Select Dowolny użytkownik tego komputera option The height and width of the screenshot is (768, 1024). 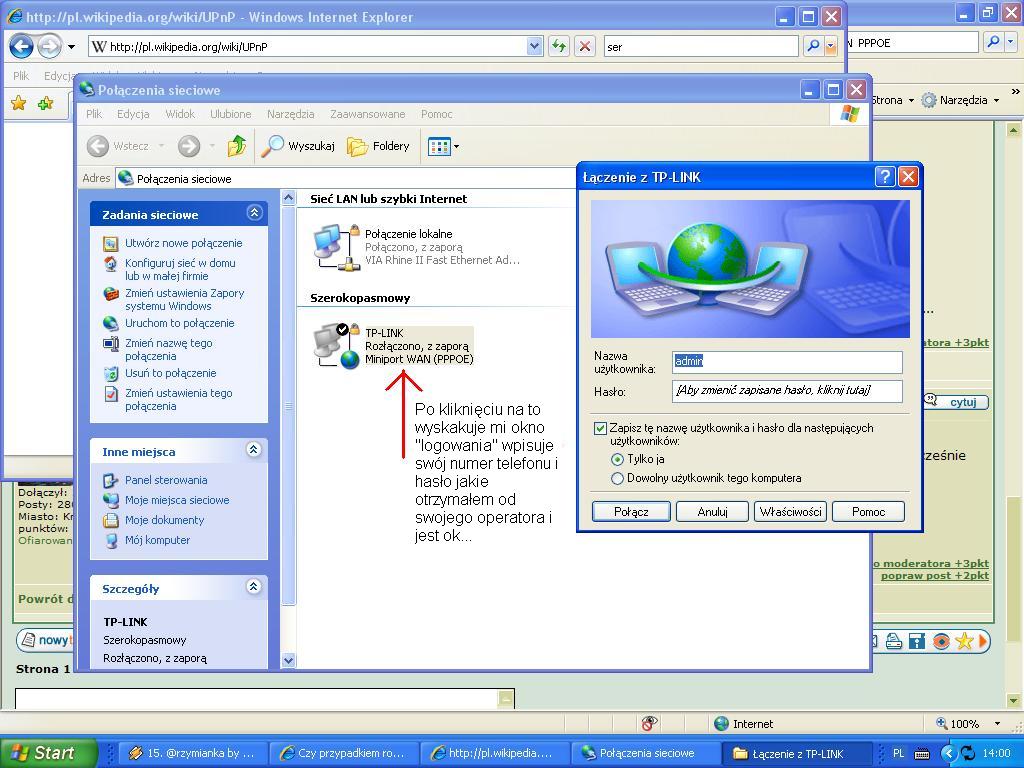617,479
